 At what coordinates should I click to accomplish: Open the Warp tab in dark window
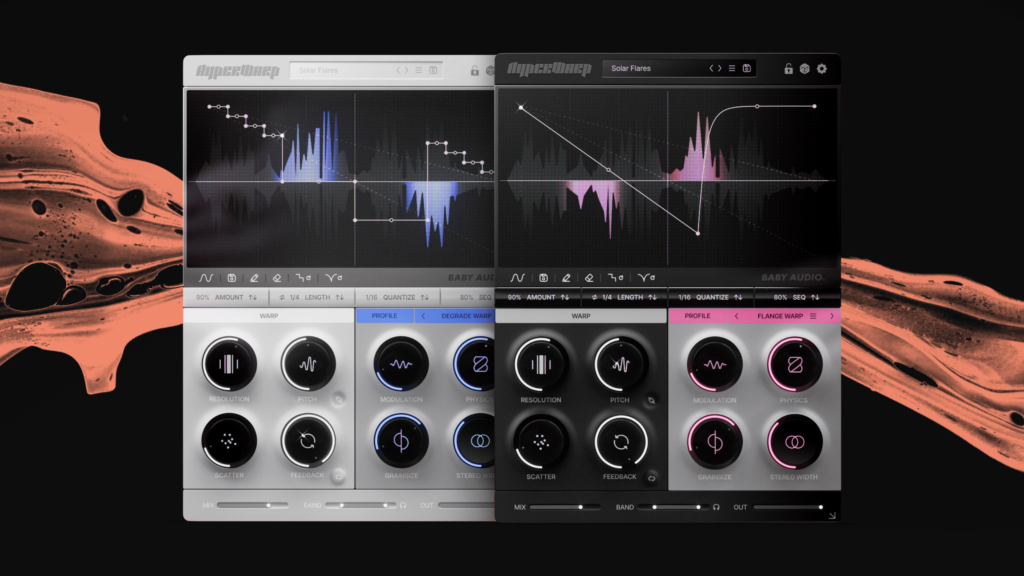click(581, 316)
